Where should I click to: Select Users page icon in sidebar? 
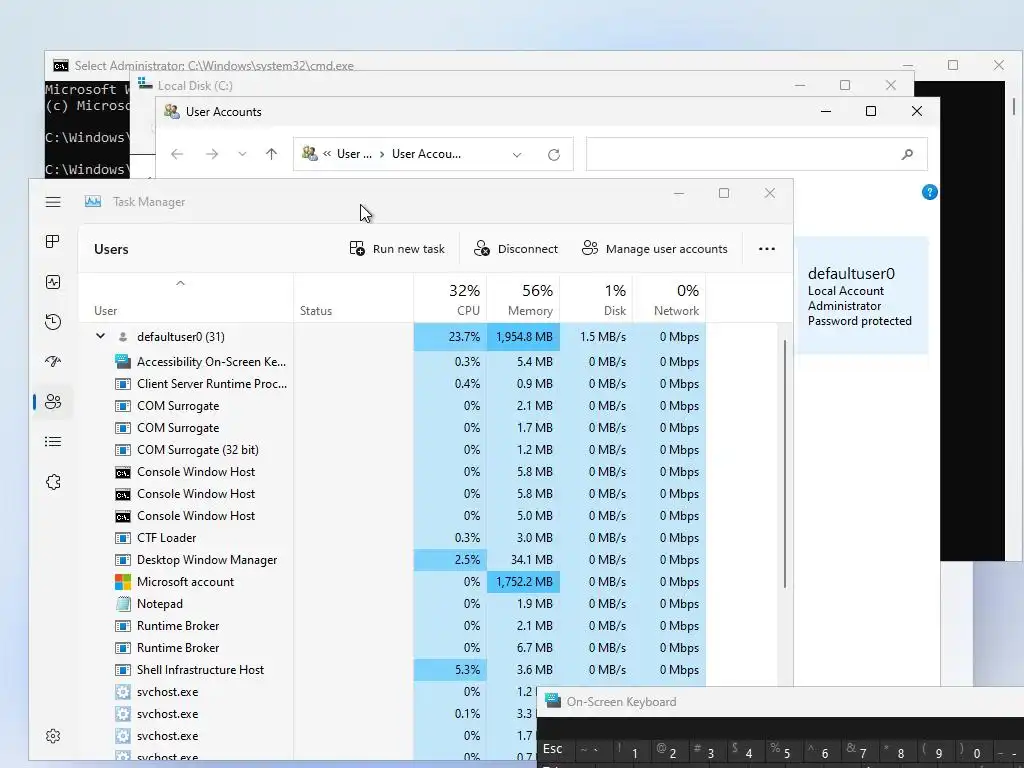pos(53,402)
